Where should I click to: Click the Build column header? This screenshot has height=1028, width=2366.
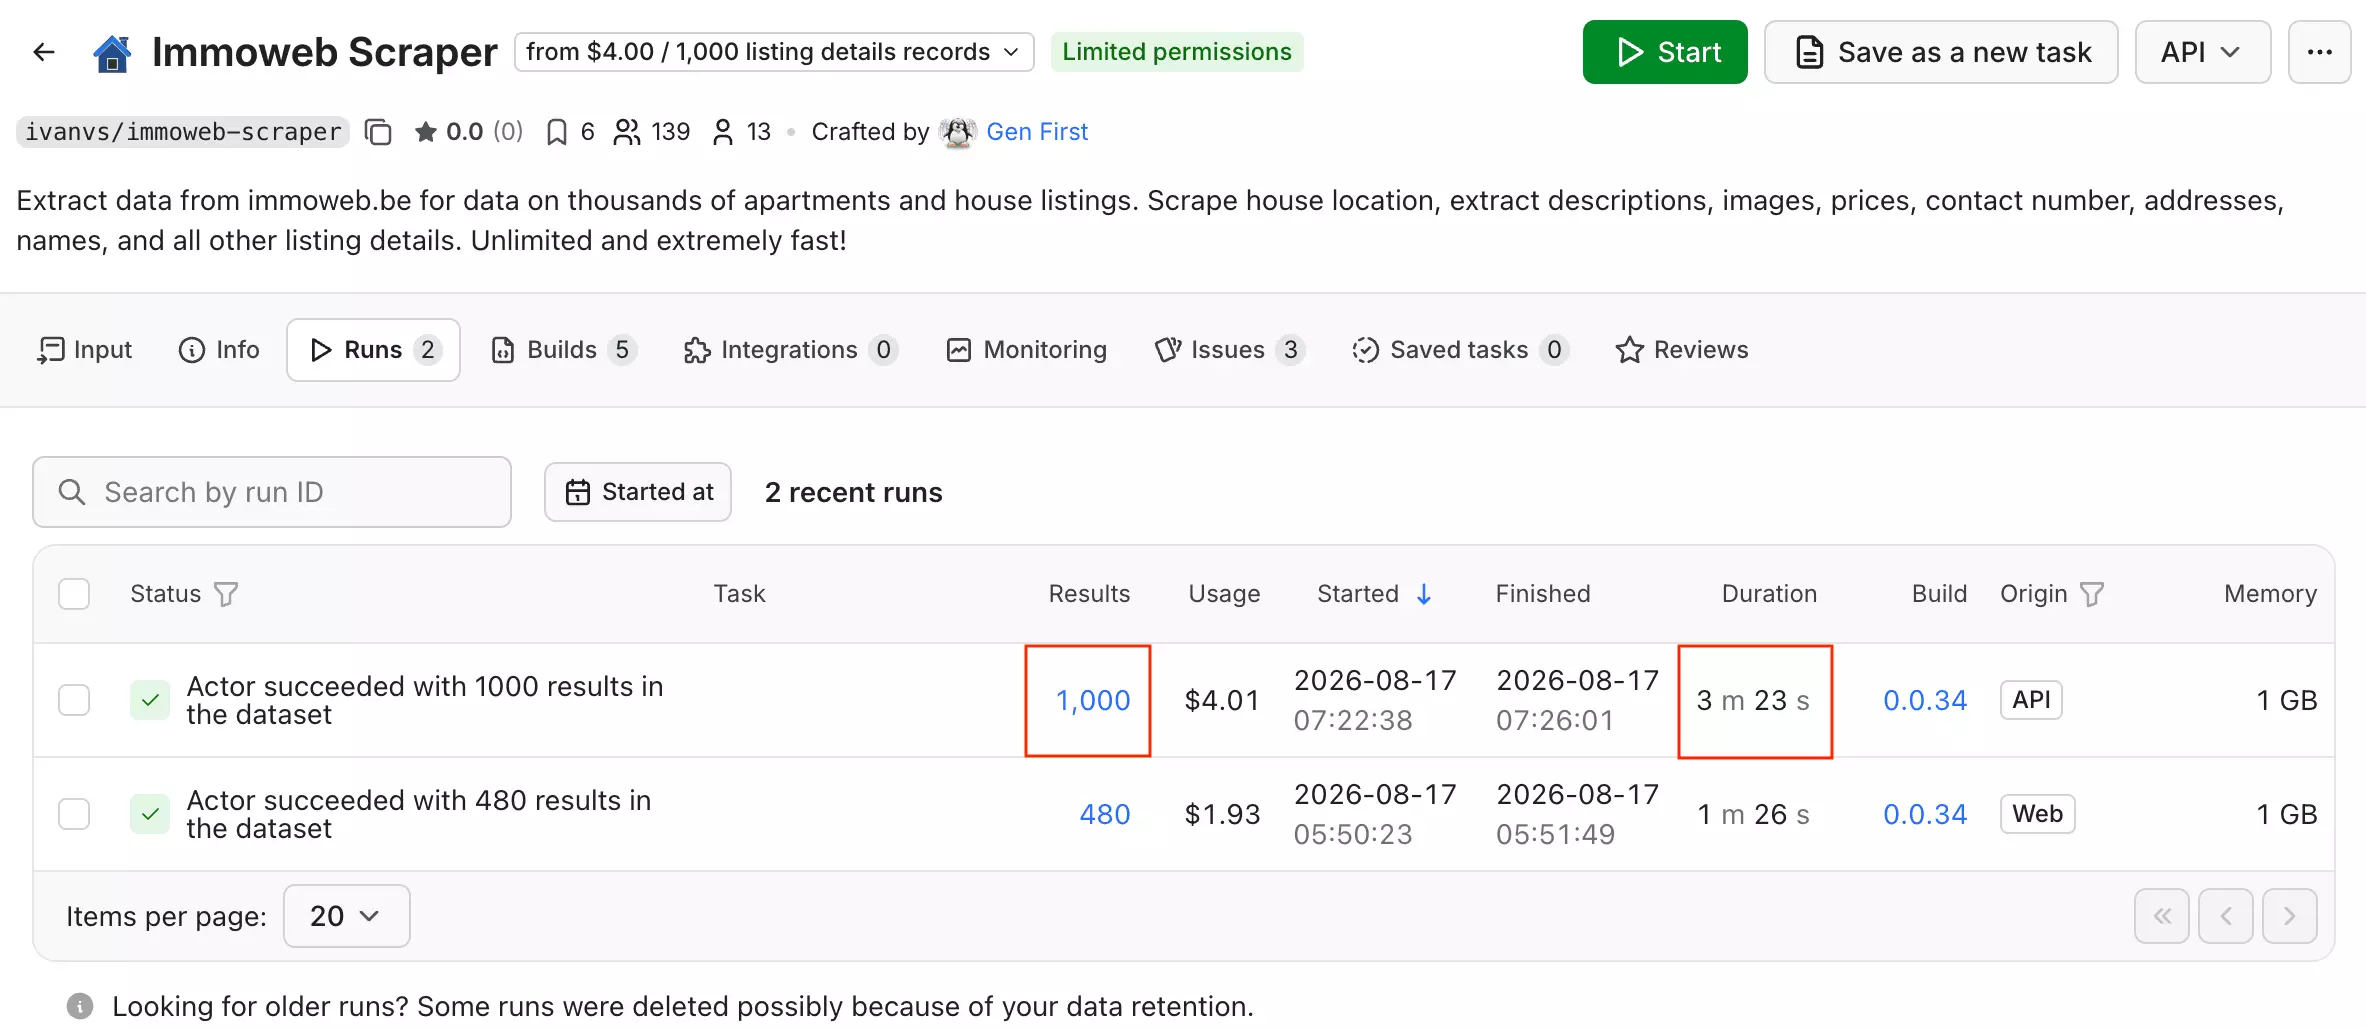click(1939, 594)
